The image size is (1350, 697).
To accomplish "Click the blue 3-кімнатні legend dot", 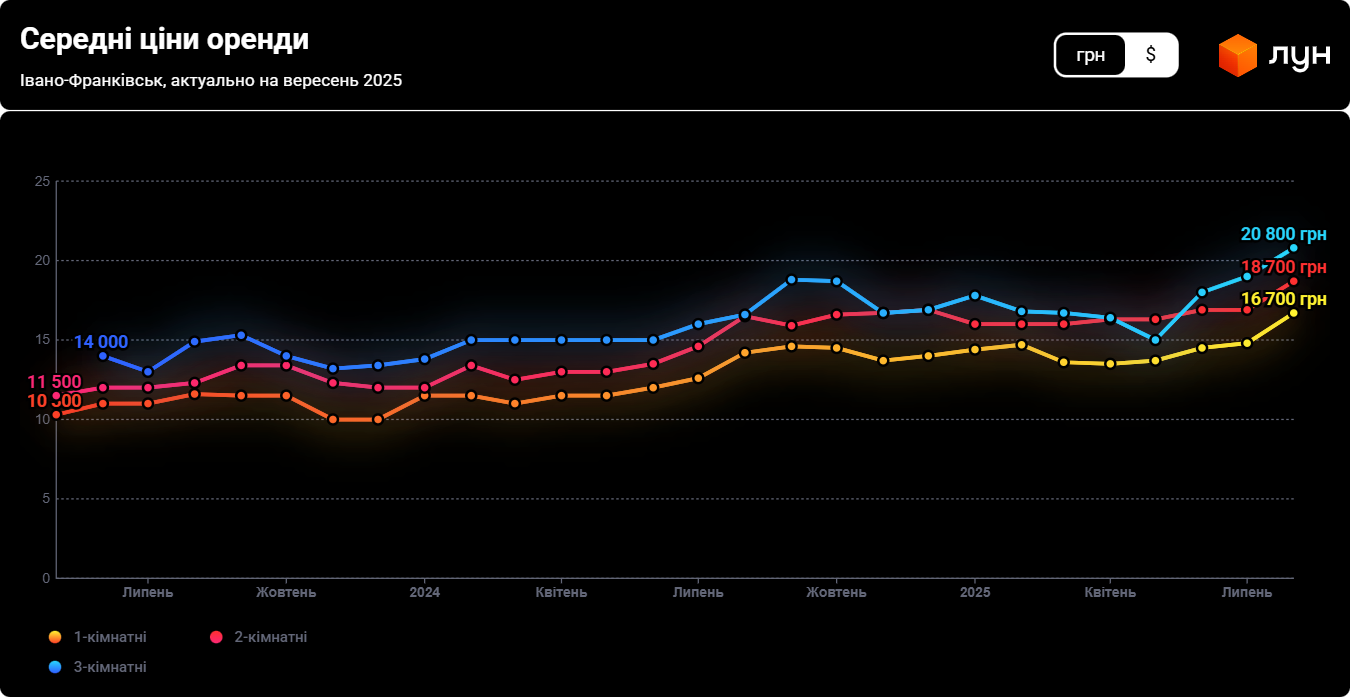I will point(55,667).
